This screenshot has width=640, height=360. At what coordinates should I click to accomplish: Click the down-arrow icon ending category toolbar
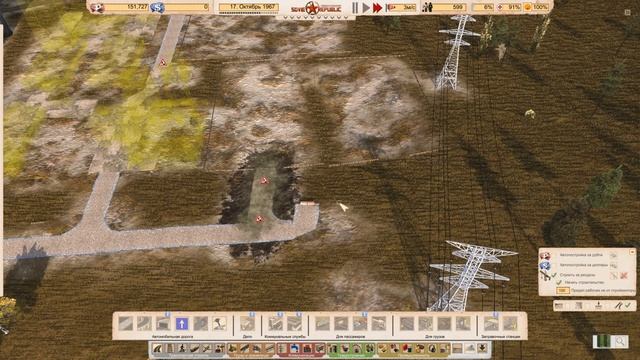[482, 348]
